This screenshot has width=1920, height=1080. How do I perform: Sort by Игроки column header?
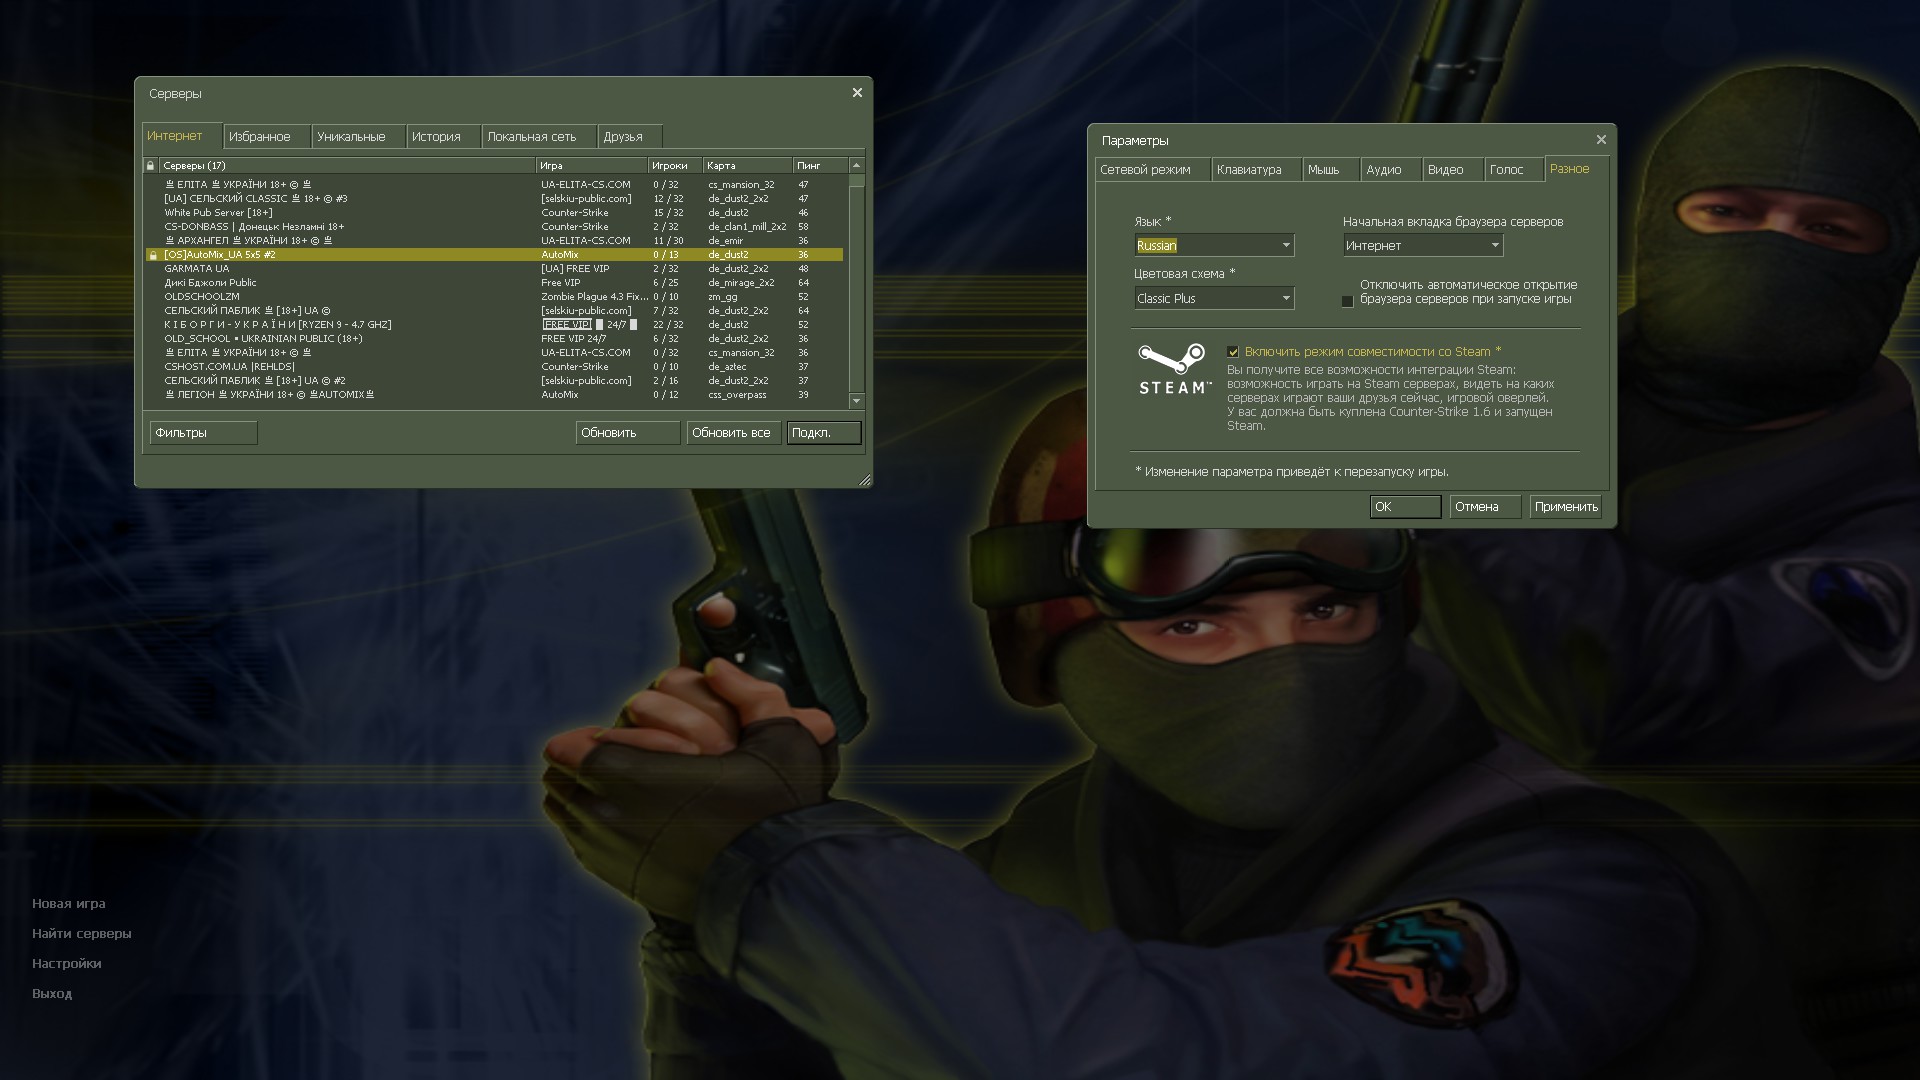pos(675,165)
